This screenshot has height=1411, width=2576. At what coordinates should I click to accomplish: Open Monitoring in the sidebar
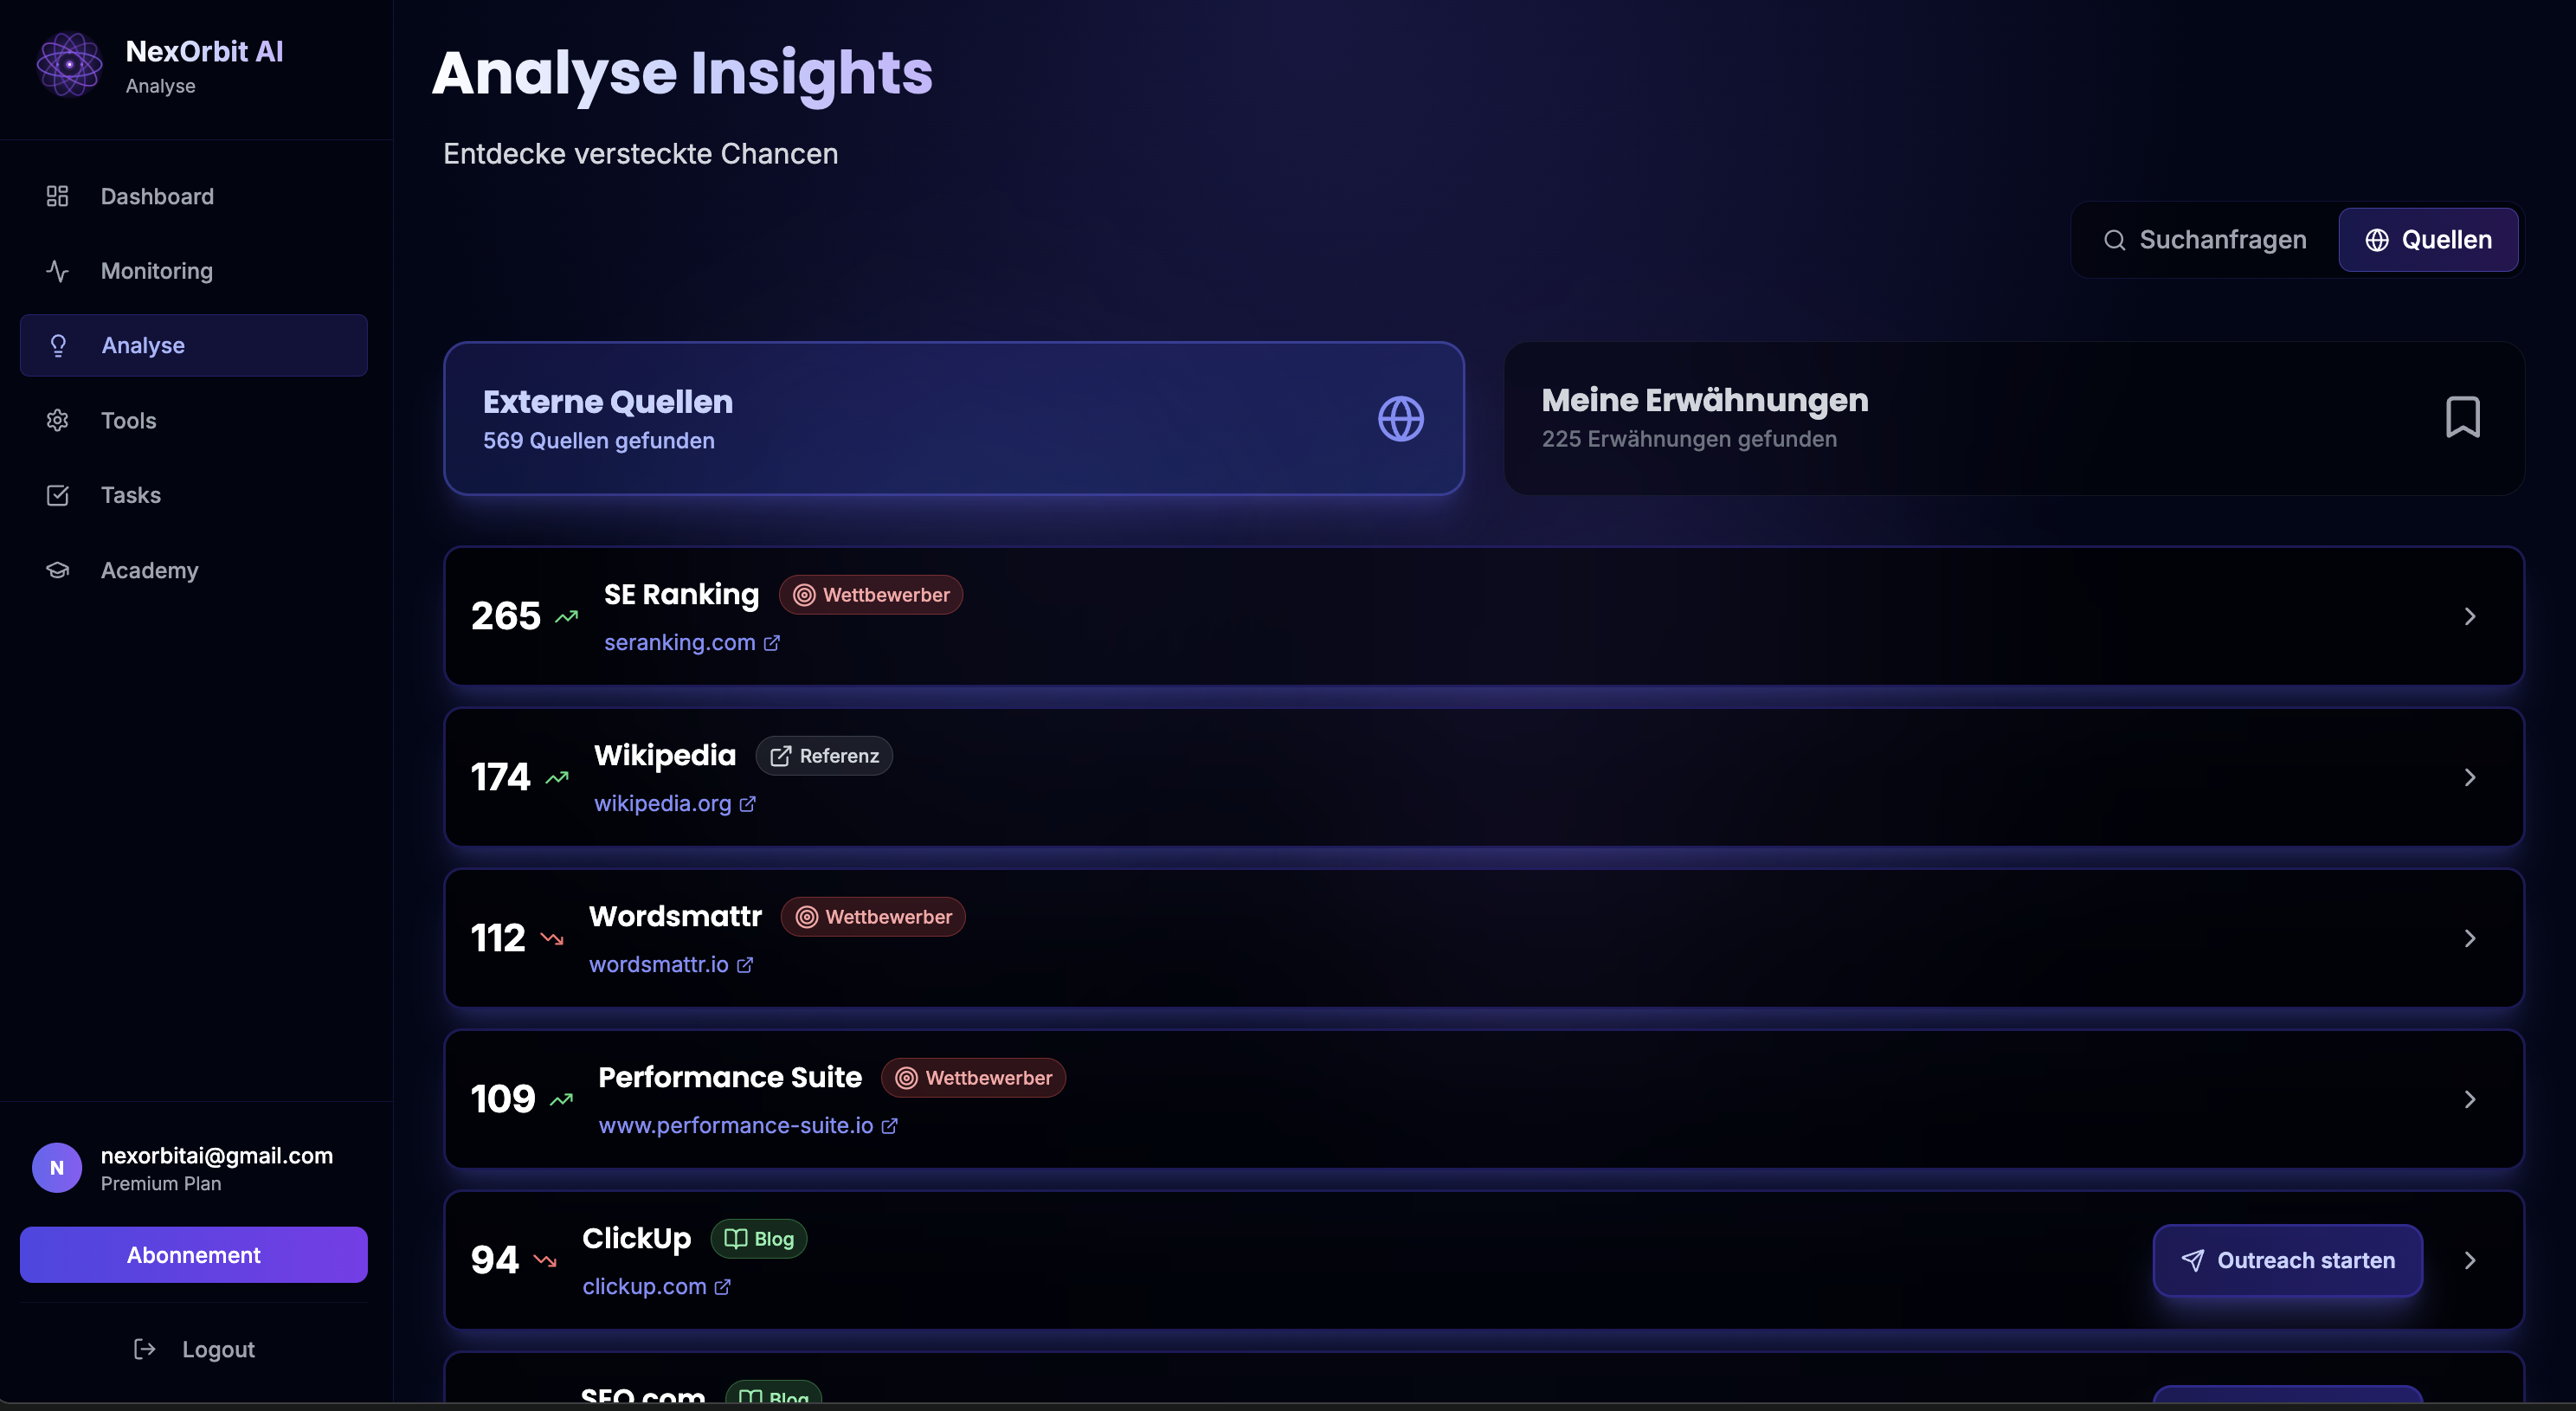156,271
